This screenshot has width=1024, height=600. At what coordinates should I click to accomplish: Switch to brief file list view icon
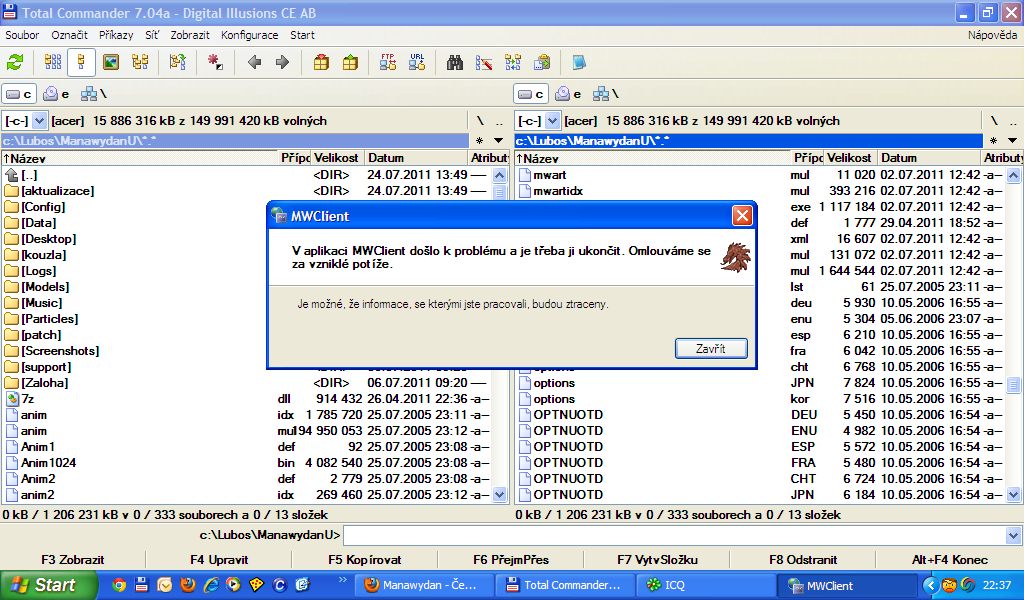pyautogui.click(x=53, y=63)
